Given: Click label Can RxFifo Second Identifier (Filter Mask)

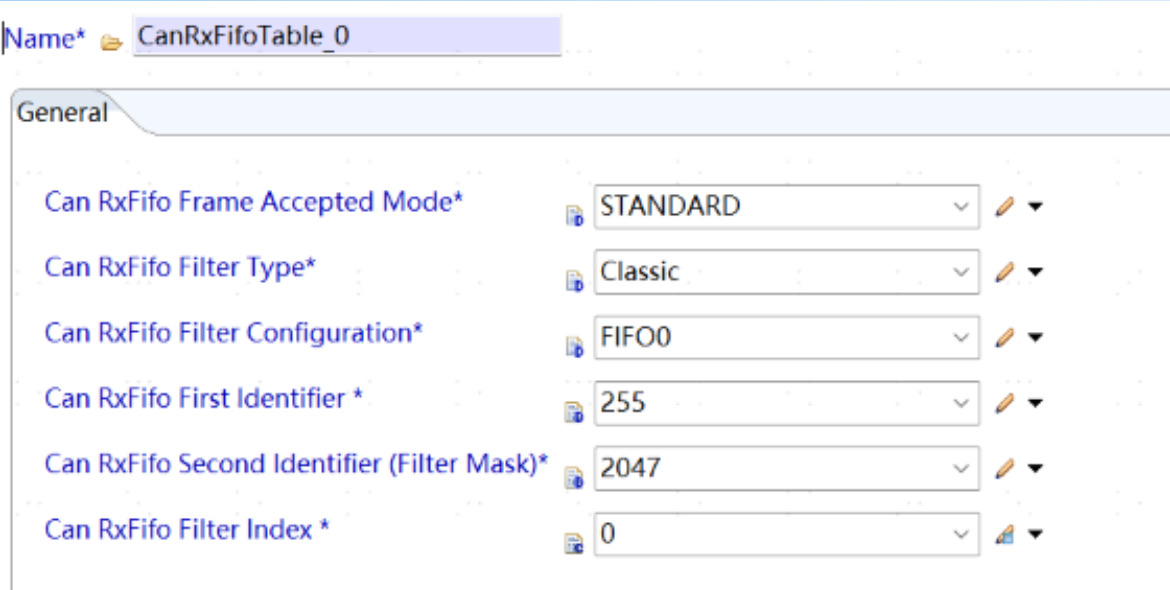Looking at the screenshot, I should 296,465.
